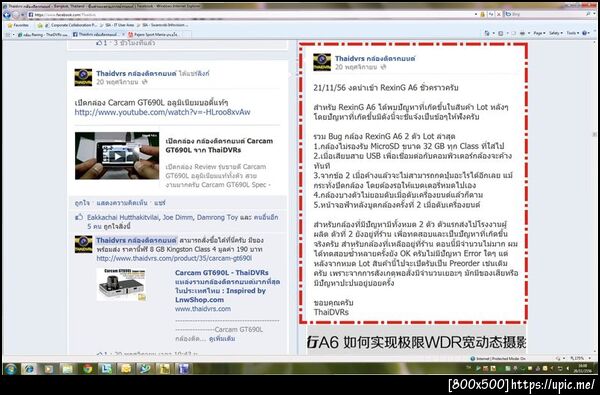Click ดูเพิ่มเติม (See more) in the comment
This screenshot has height=395, width=600.
pyautogui.click(x=222, y=339)
